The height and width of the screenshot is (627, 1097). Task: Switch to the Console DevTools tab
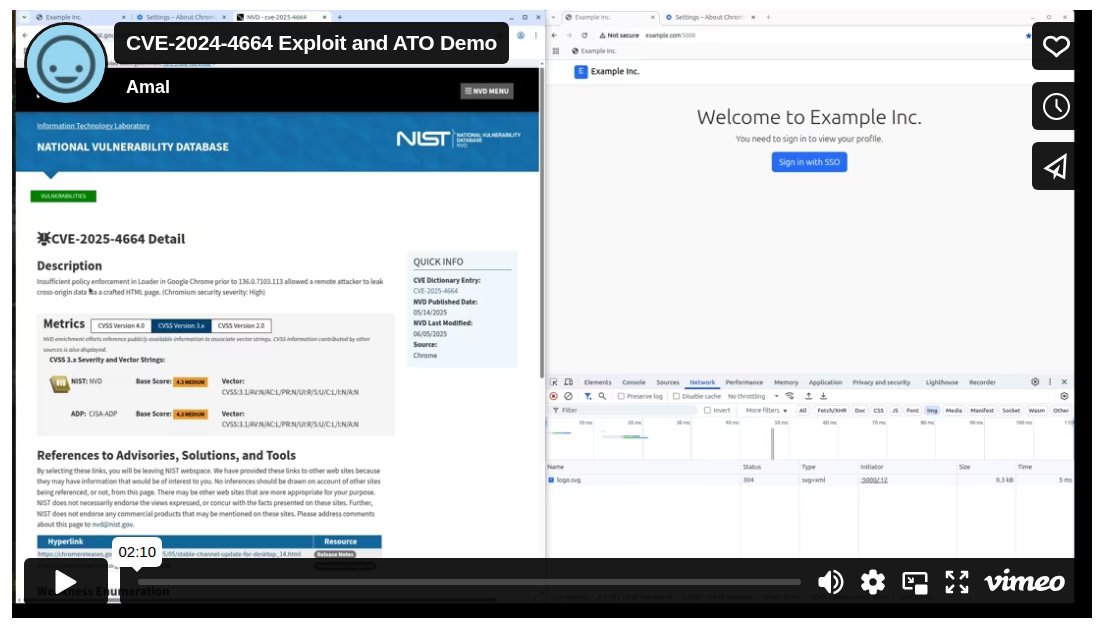634,382
